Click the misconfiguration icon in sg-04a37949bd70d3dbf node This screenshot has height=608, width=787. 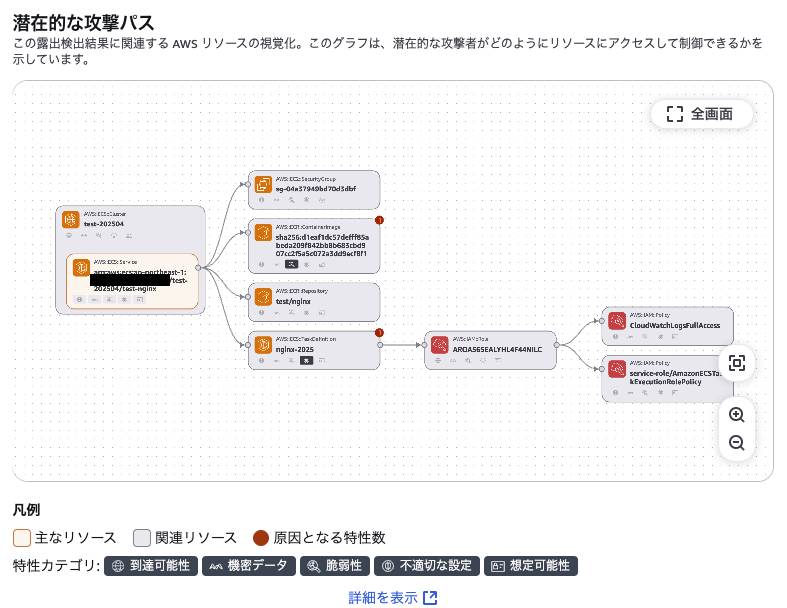pyautogui.click(x=306, y=200)
